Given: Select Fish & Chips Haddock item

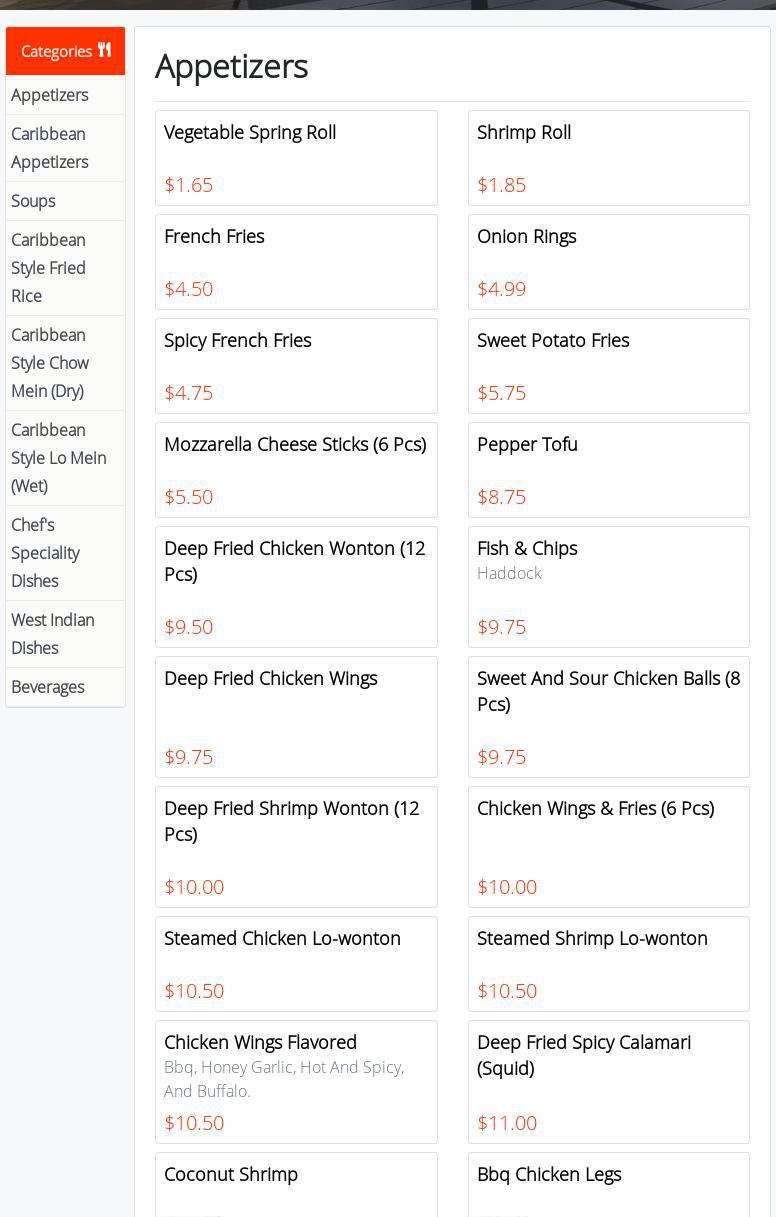Looking at the screenshot, I should click(x=608, y=587).
